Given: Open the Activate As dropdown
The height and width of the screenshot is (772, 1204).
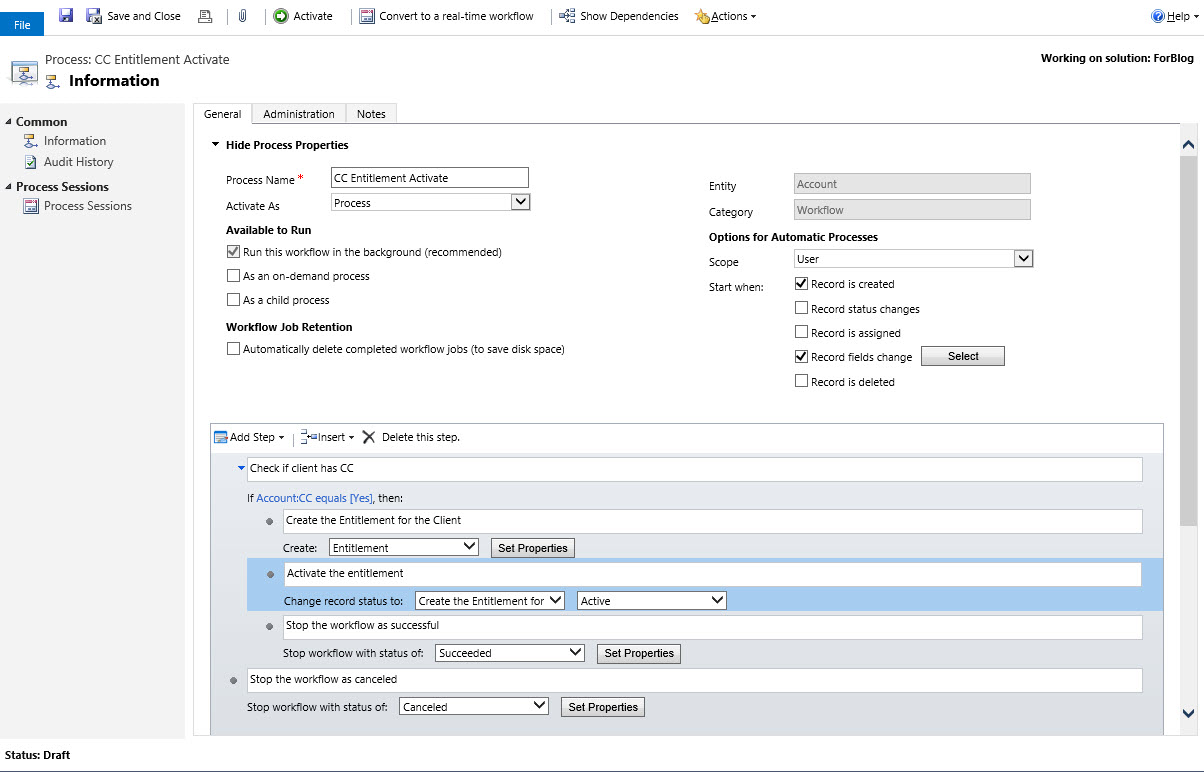Looking at the screenshot, I should point(519,202).
